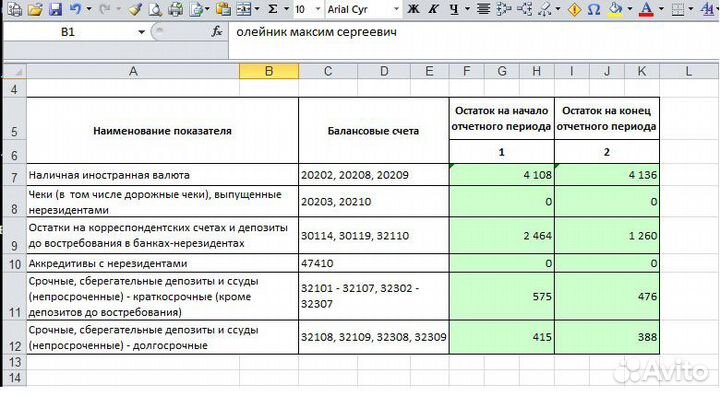
Task: Click the '30114, 30119, 32110' accounts cell
Action: tap(374, 236)
